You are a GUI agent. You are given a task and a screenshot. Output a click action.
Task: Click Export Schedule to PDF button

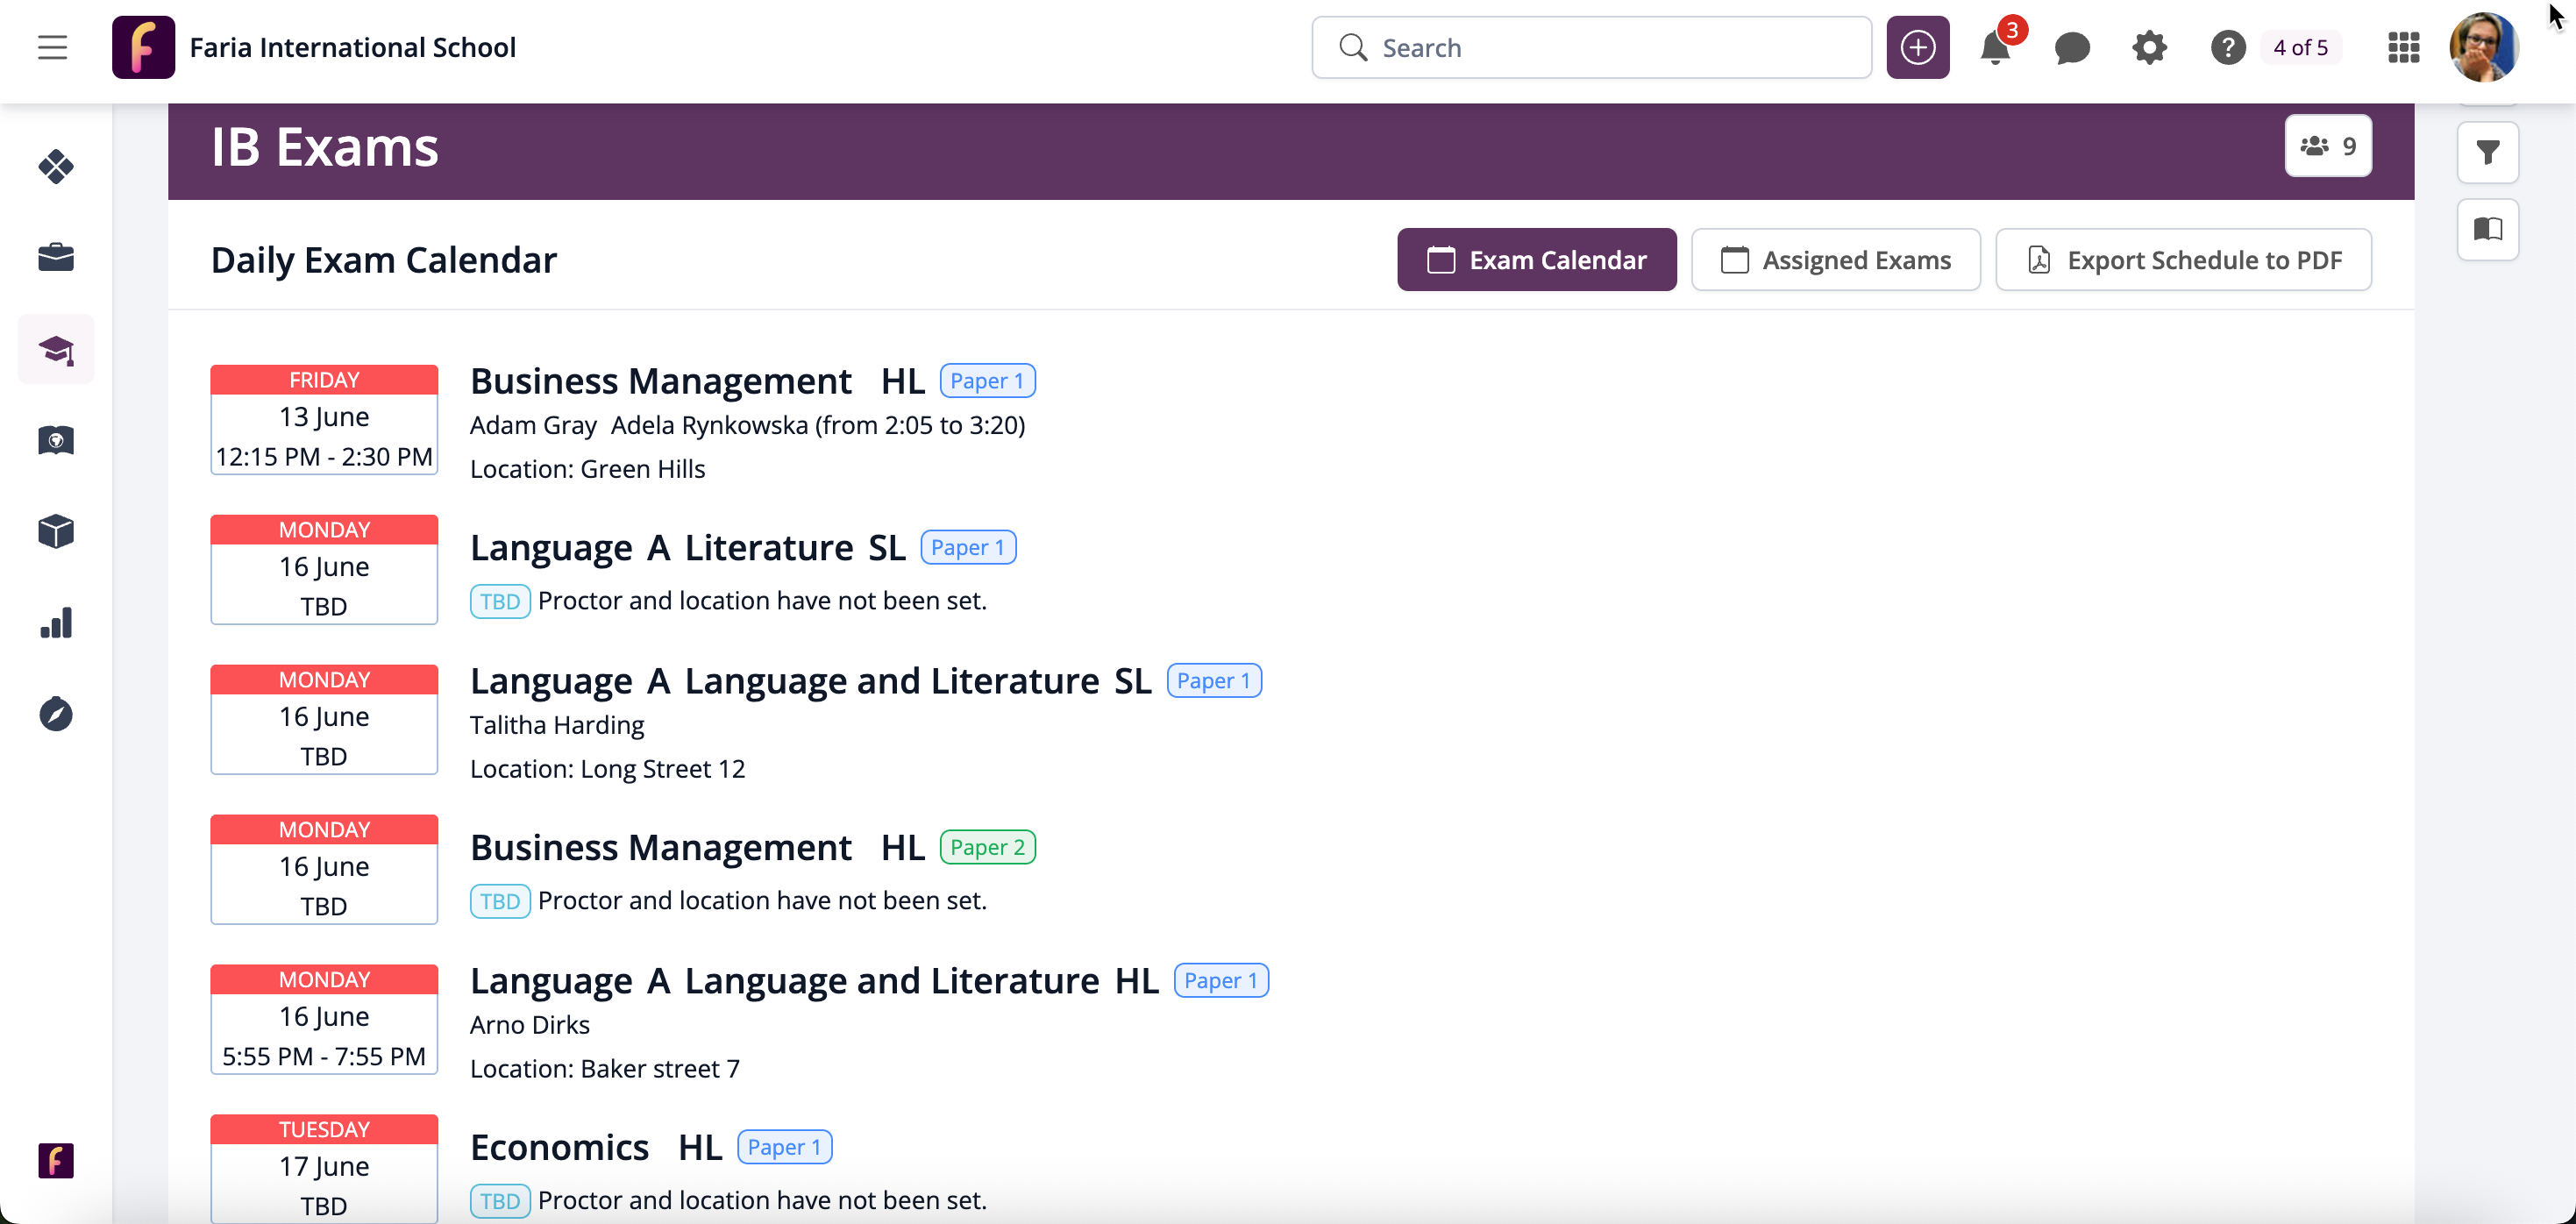pyautogui.click(x=2183, y=260)
